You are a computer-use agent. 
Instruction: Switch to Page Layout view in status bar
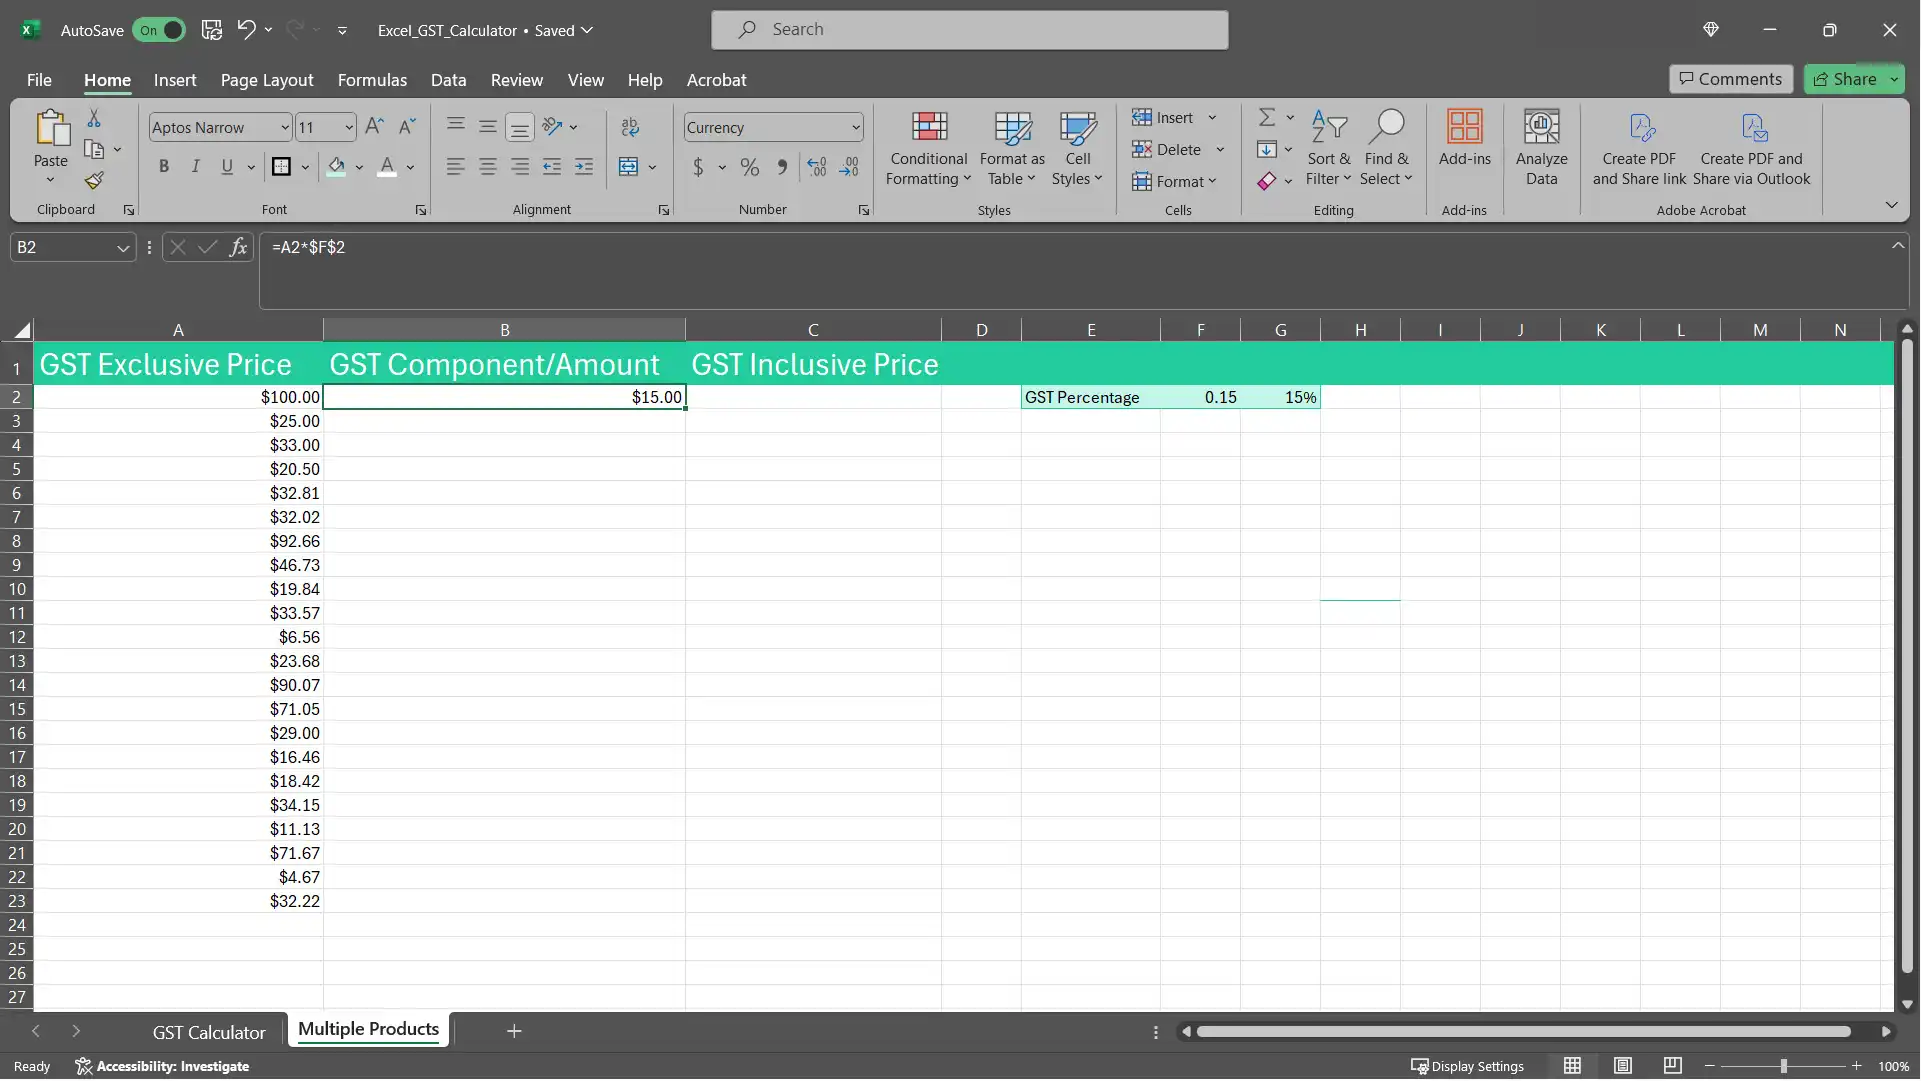(1622, 1066)
